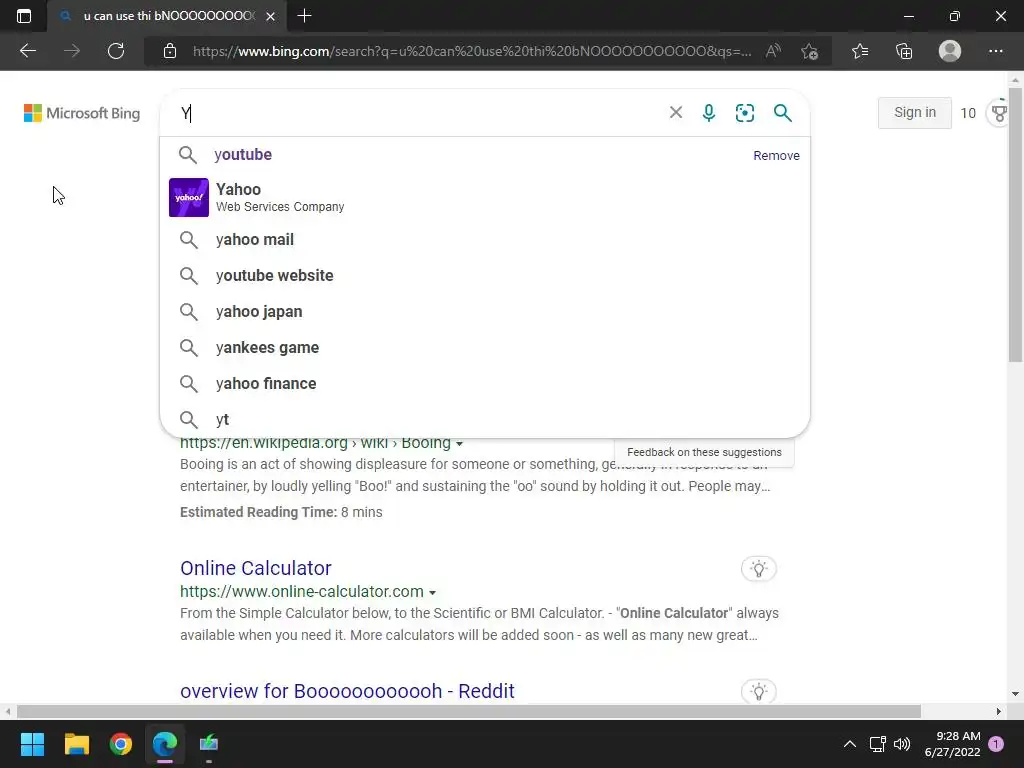Open the browser profile avatar

950,51
